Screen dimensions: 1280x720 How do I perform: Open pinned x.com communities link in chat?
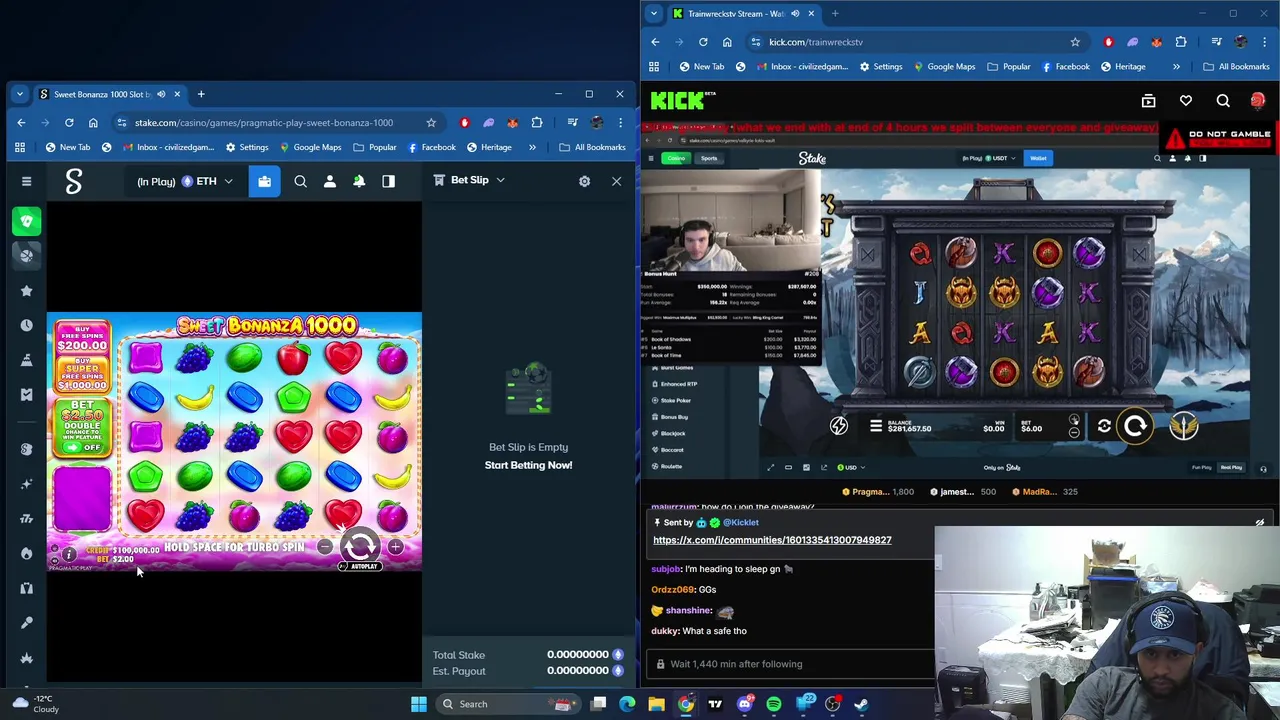(x=772, y=540)
